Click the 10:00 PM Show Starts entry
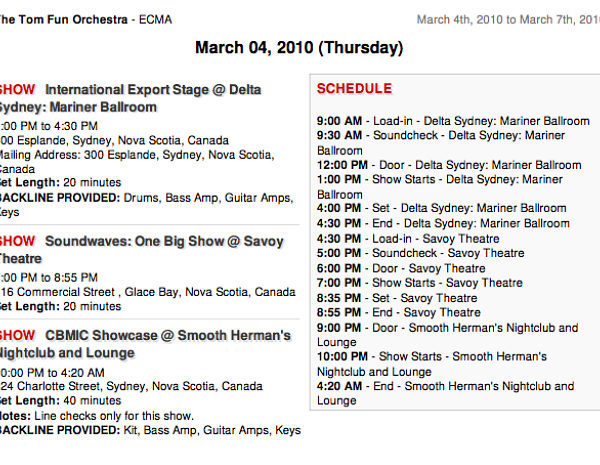 click(432, 364)
